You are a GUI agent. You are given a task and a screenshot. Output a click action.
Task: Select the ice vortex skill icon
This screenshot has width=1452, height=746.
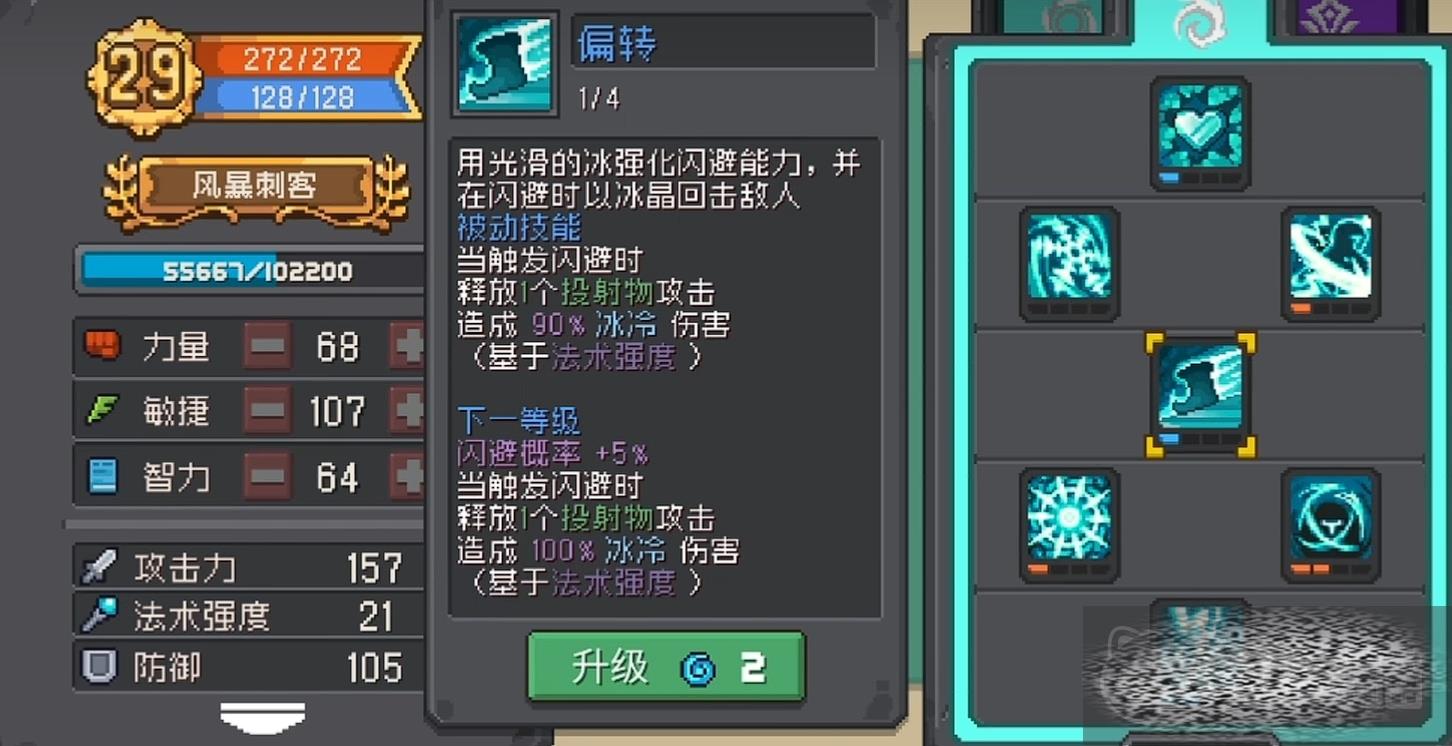point(1069,264)
